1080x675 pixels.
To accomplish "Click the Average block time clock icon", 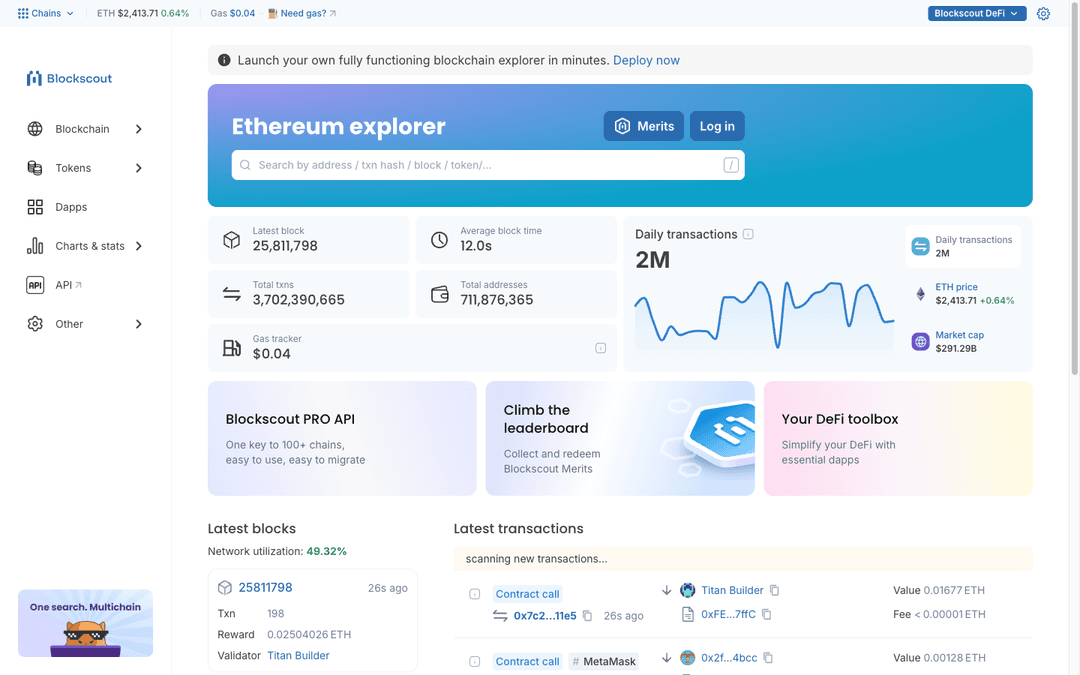I will (439, 240).
